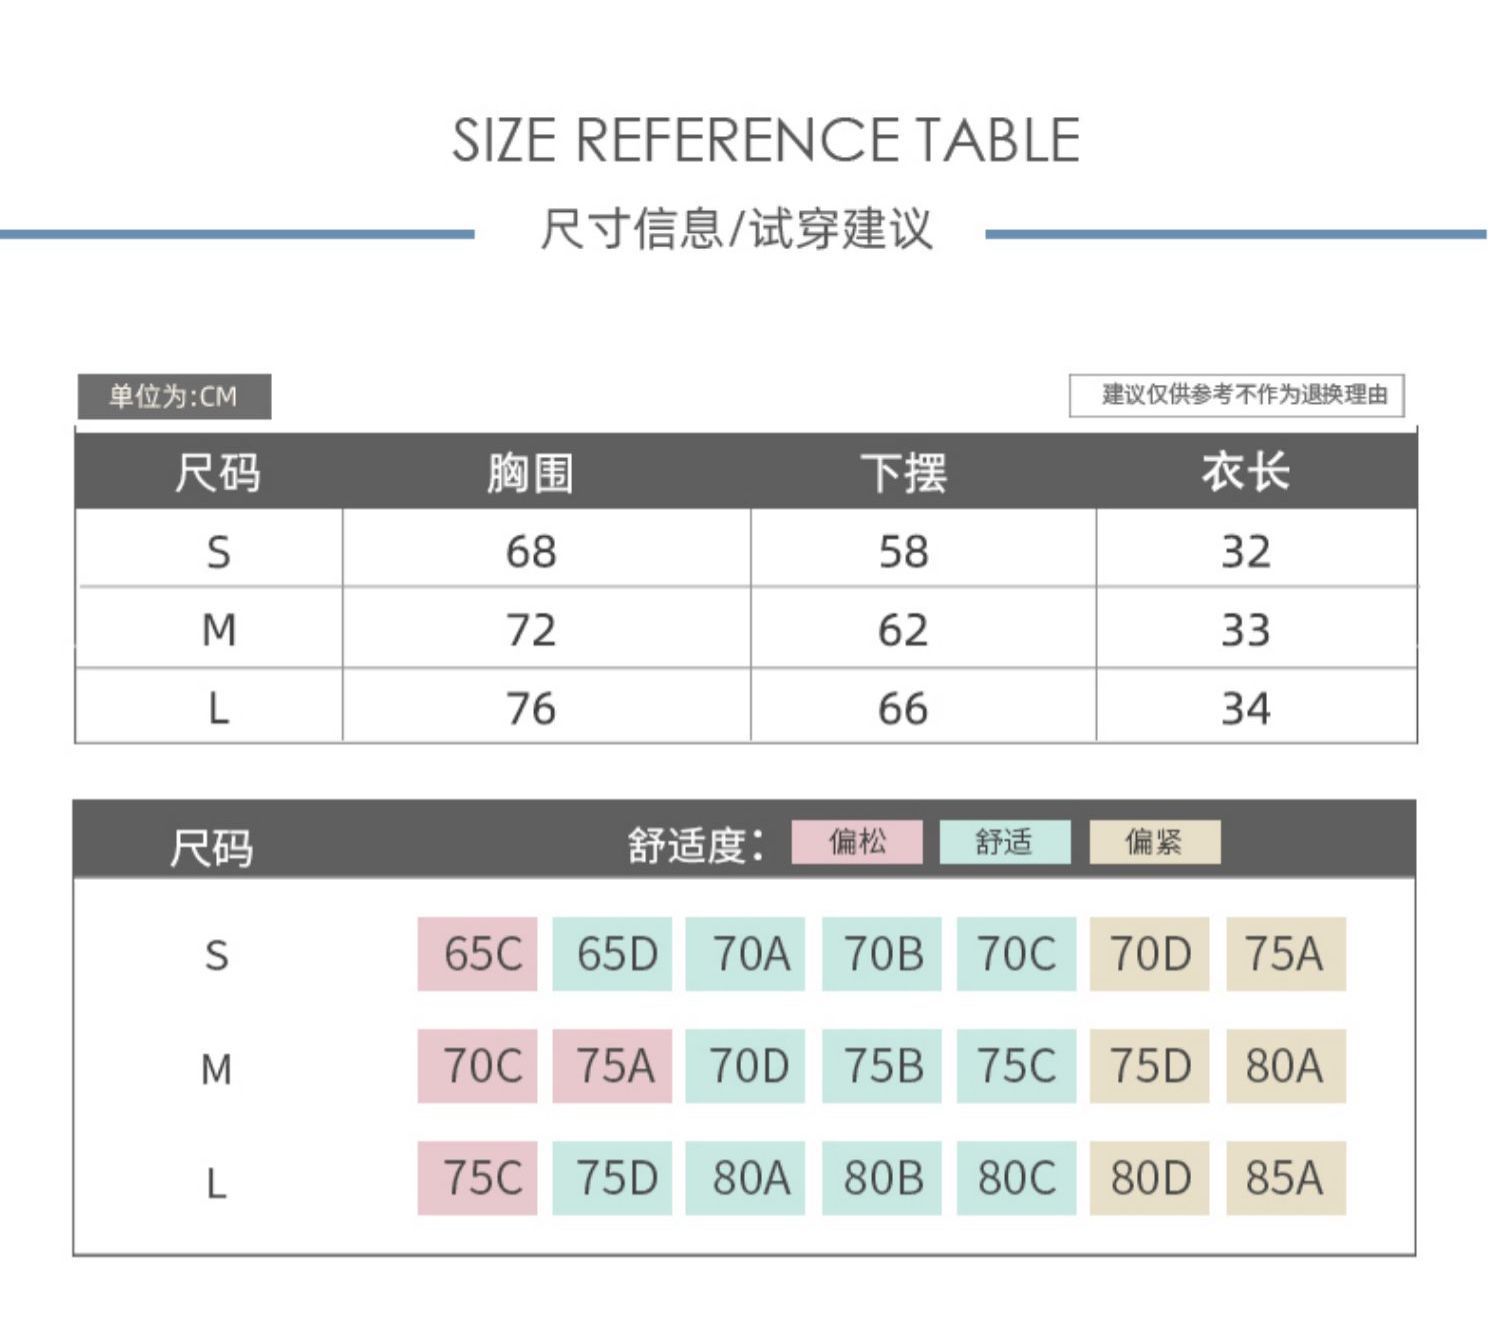The image size is (1500, 1342).
Task: Click the bust value 68 cell
Action: pos(530,551)
